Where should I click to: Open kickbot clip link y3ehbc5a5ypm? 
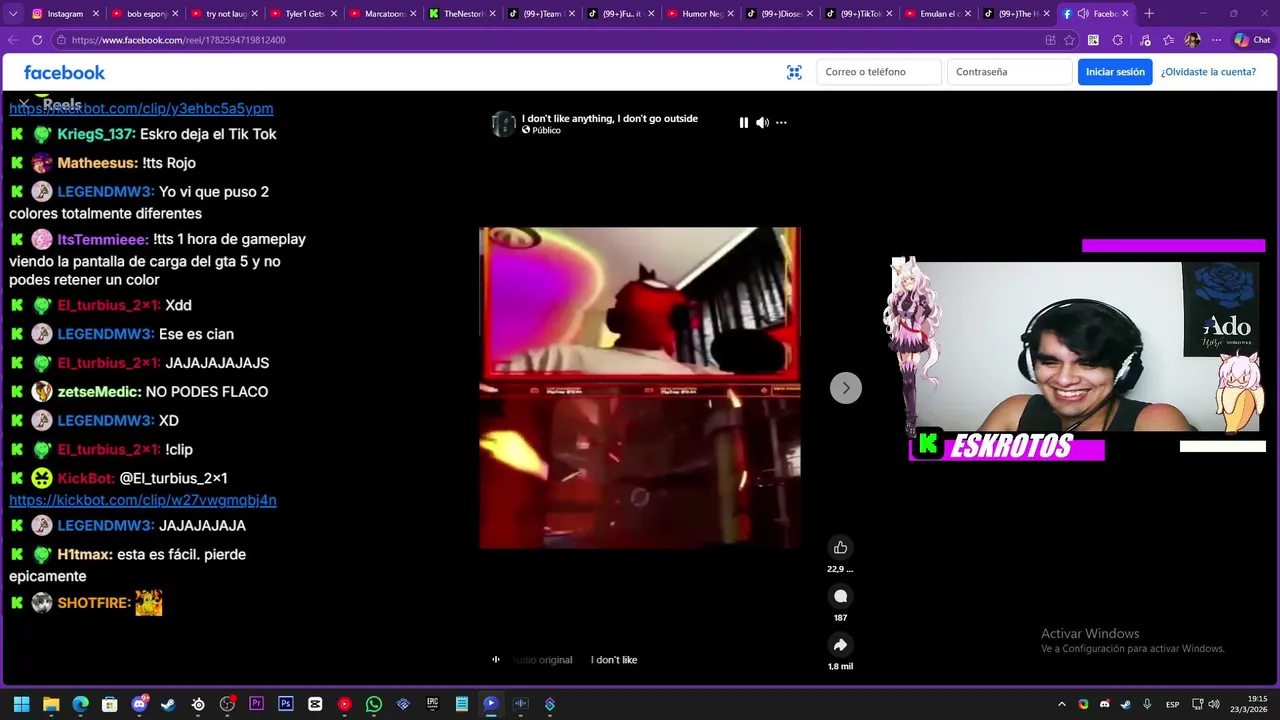141,108
